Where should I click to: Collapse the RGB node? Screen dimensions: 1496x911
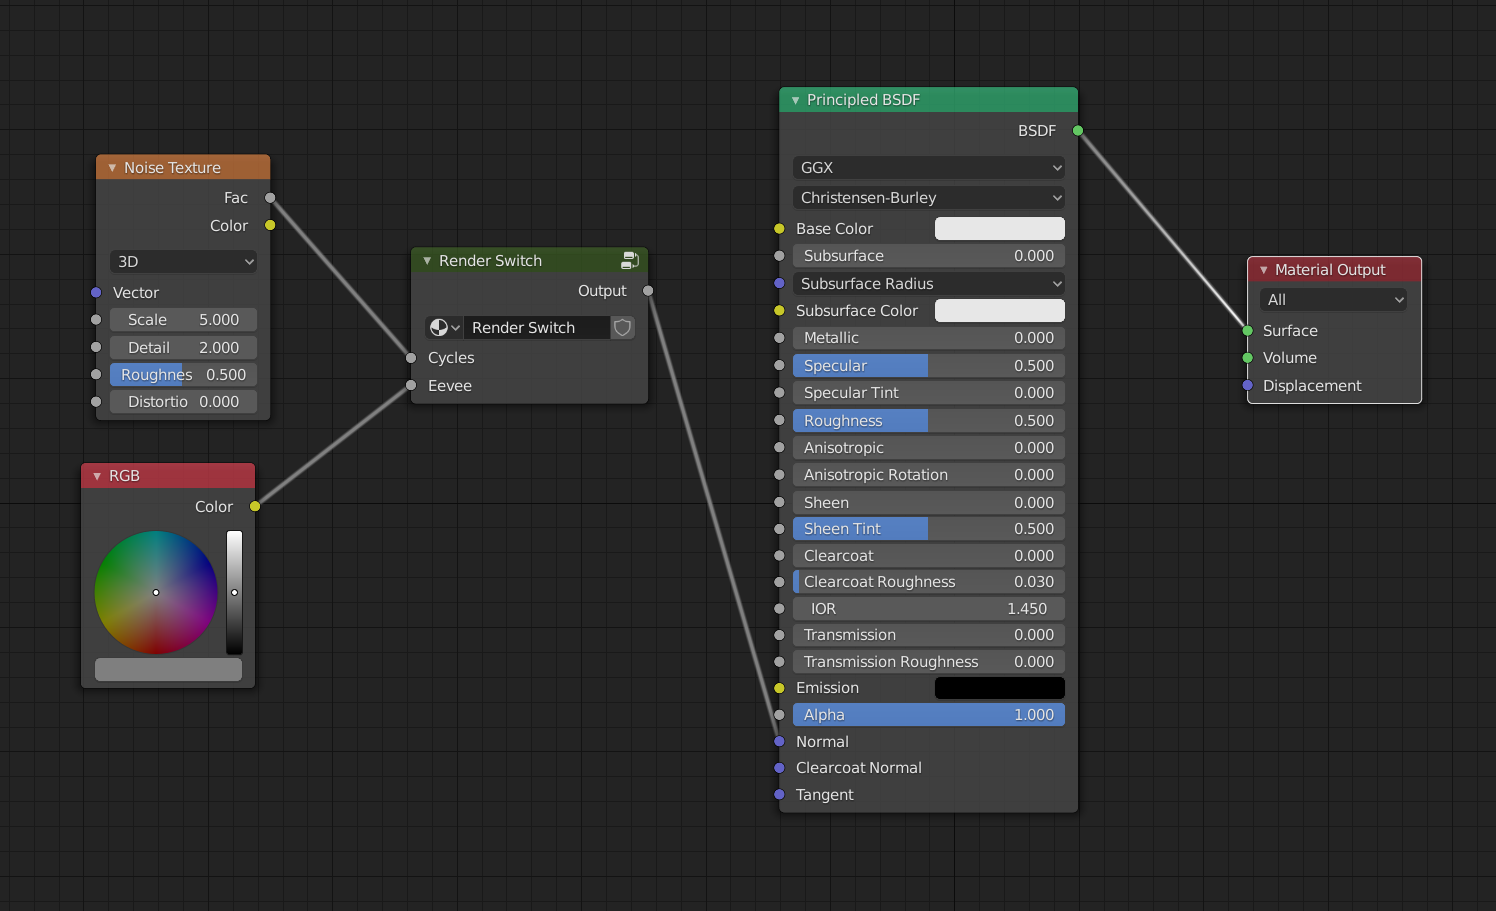[x=97, y=476]
